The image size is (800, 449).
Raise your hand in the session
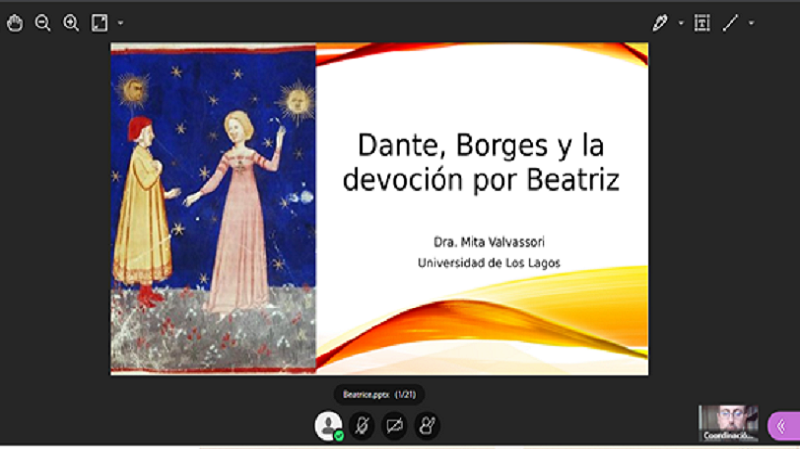pos(427,426)
